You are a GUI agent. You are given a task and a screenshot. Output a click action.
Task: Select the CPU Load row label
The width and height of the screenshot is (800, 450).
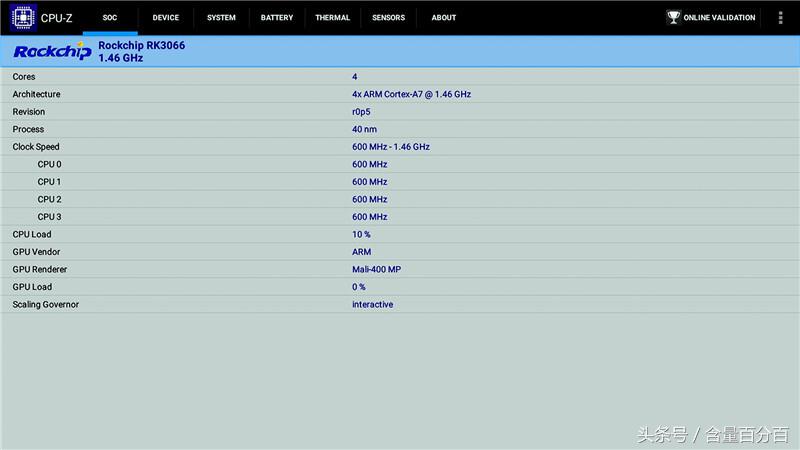32,234
